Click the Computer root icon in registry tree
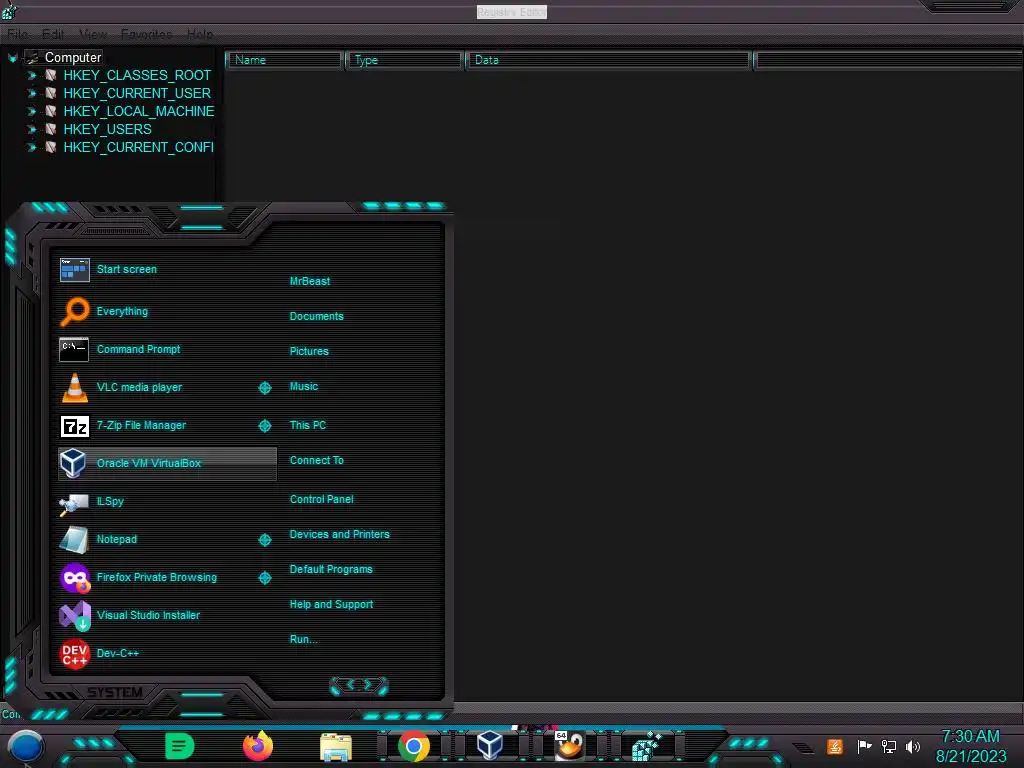Viewport: 1024px width, 768px height. pyautogui.click(x=32, y=57)
